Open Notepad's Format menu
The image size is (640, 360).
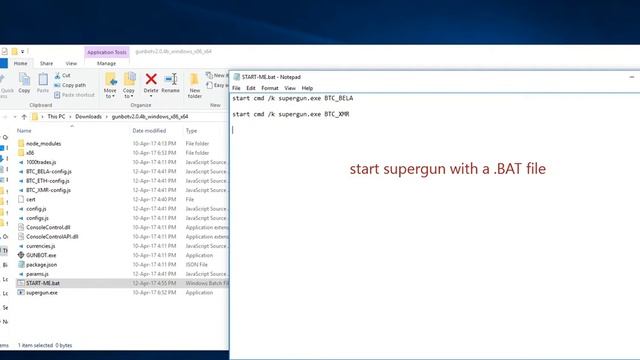tap(269, 88)
